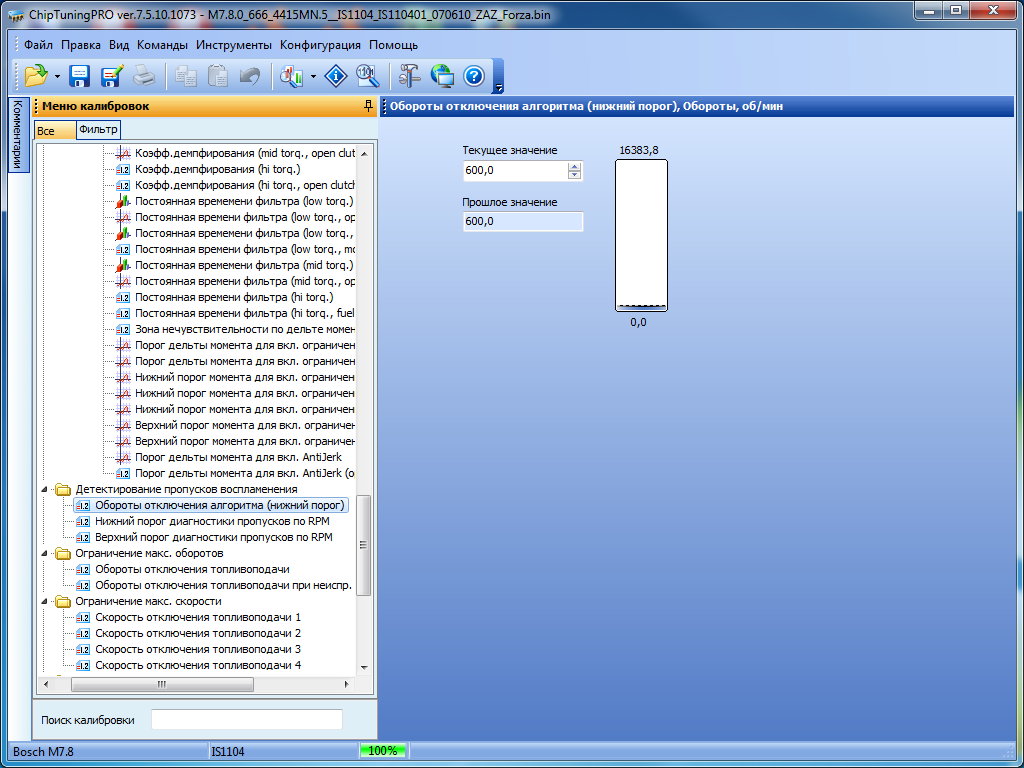Collapse the Детектирование пропусков воспламенения folder
The width and height of the screenshot is (1024, 768).
[x=44, y=489]
